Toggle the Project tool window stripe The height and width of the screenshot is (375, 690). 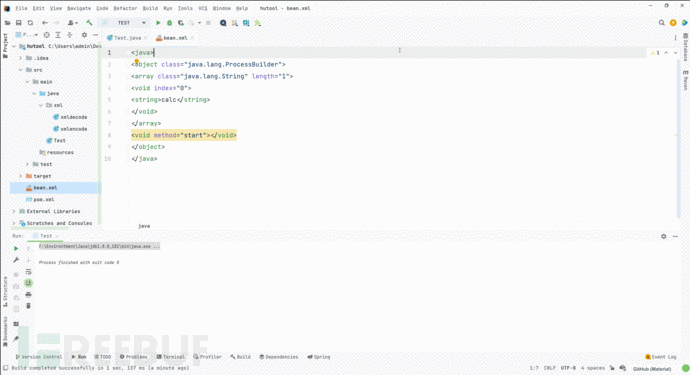point(5,46)
